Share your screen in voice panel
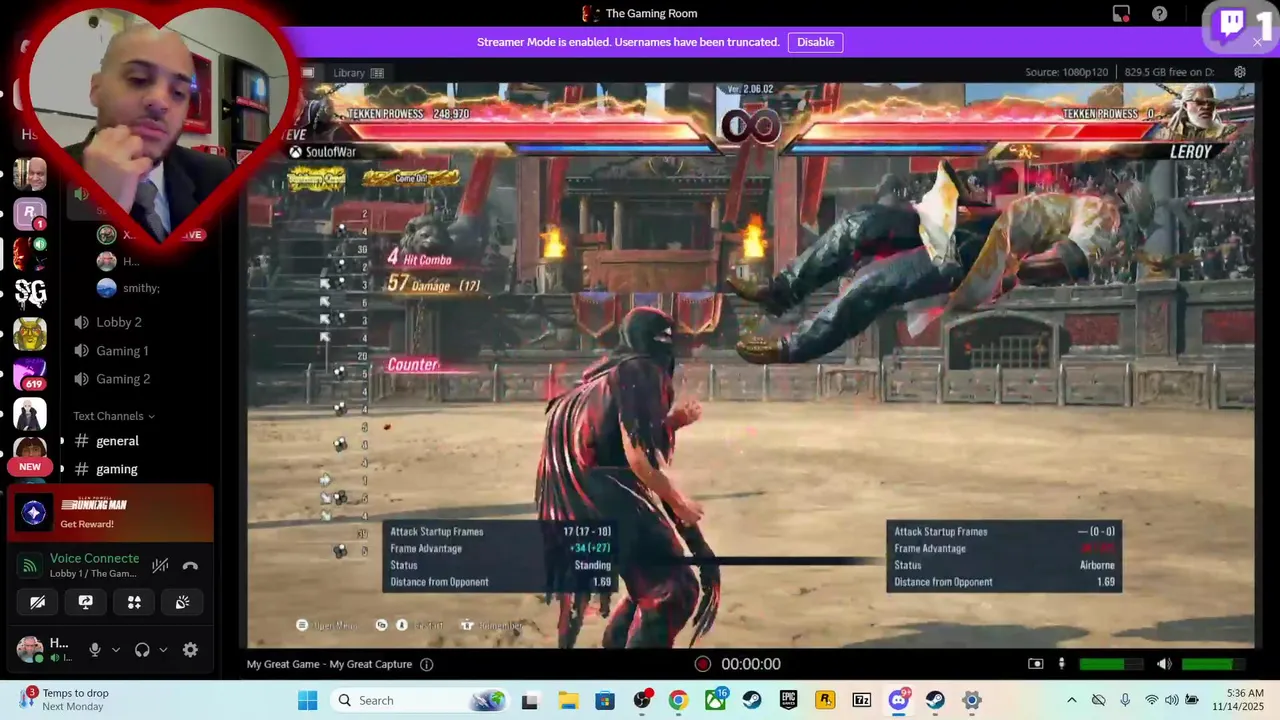Viewport: 1280px width, 720px height. point(85,602)
